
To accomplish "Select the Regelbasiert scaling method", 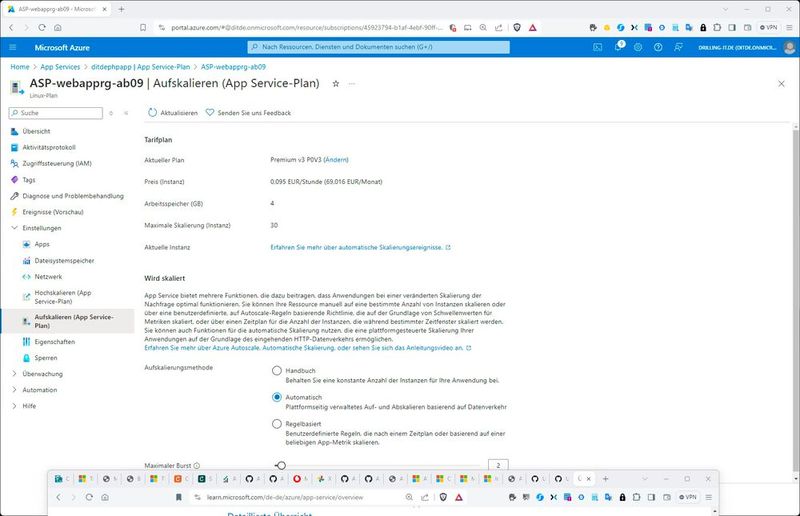I will (x=277, y=424).
